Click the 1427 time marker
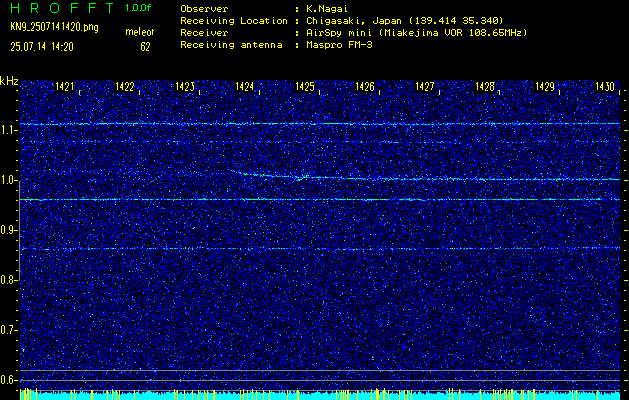 (424, 87)
